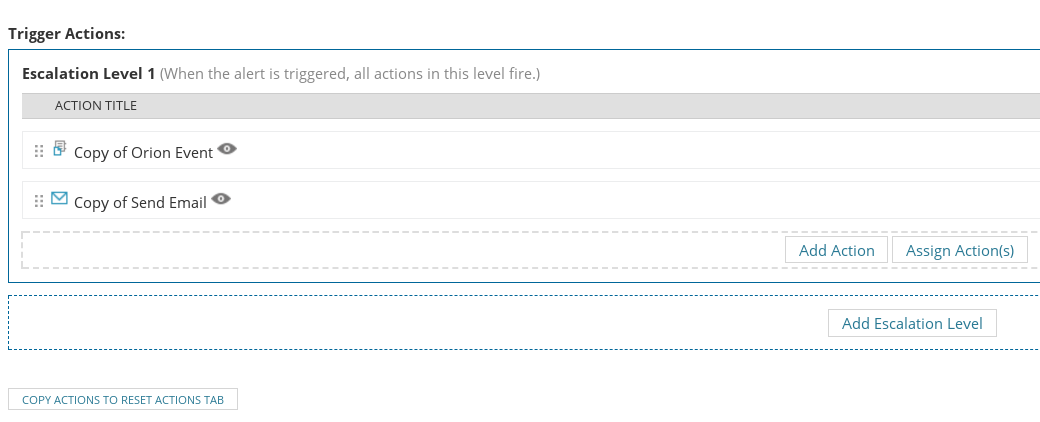Select the Copy of Orion Event row background

pyautogui.click(x=531, y=150)
